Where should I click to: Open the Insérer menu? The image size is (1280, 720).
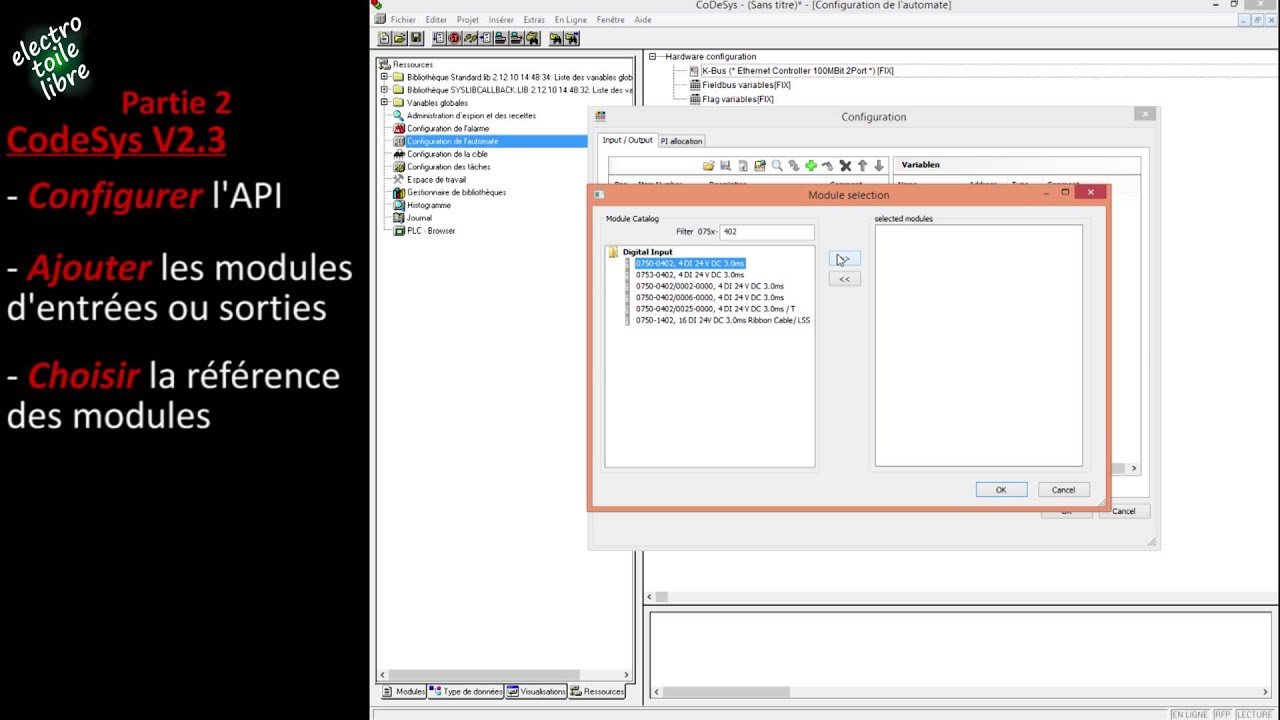(501, 20)
